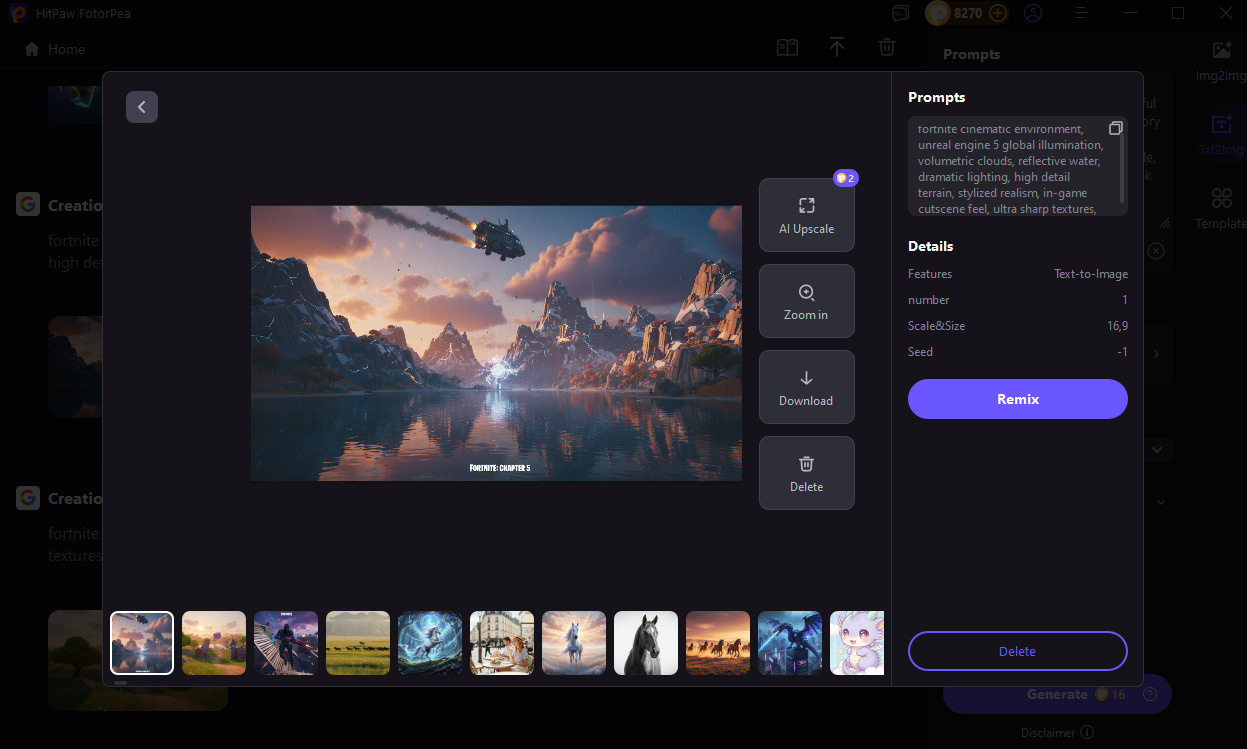This screenshot has height=749, width=1247.
Task: Click the trash icon in the top toolbar
Action: 887,47
